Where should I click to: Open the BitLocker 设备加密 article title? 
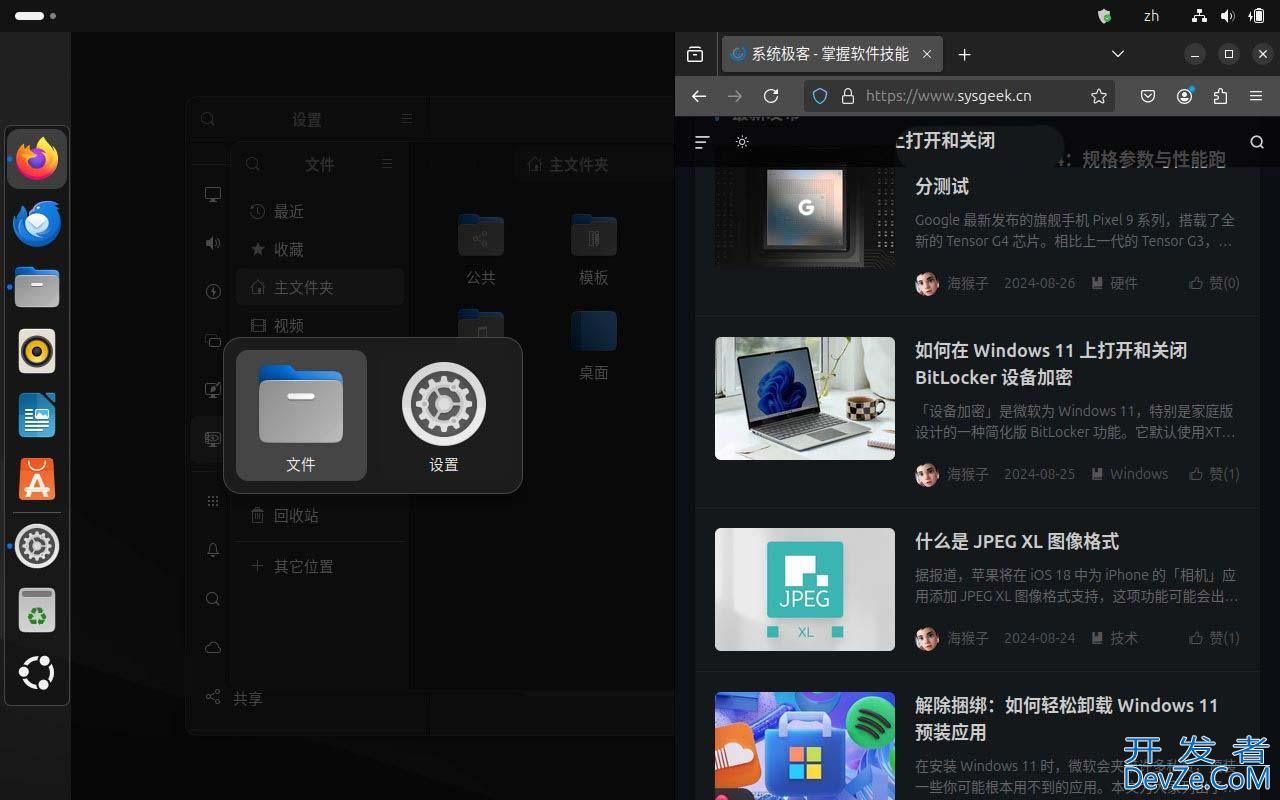(1051, 364)
